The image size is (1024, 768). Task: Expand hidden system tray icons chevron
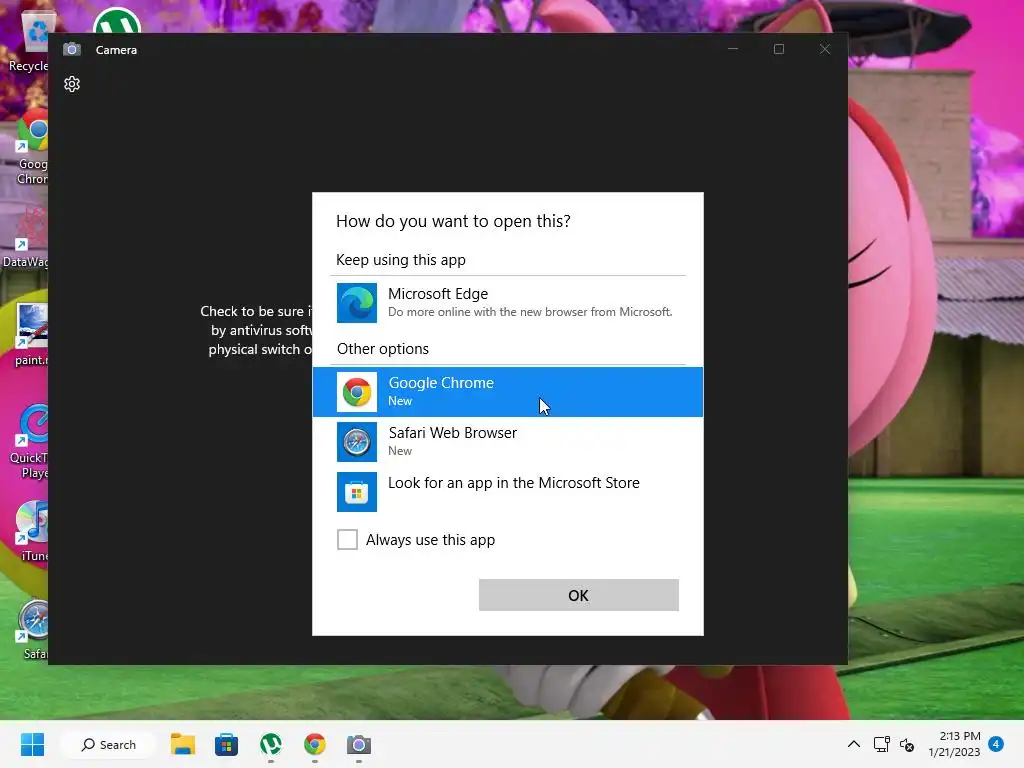pos(854,744)
